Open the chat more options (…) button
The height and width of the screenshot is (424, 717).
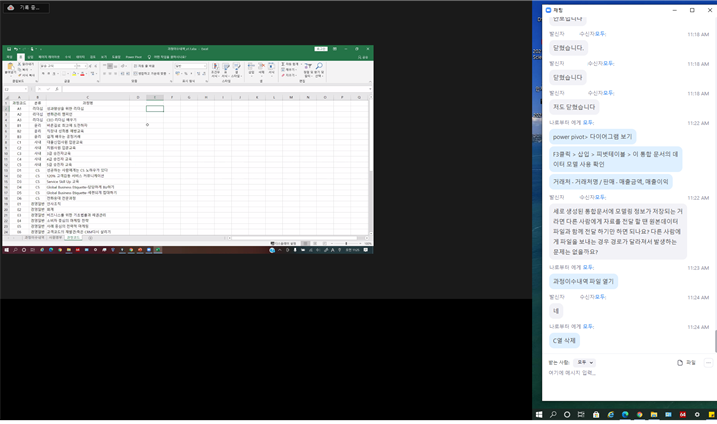(x=708, y=362)
